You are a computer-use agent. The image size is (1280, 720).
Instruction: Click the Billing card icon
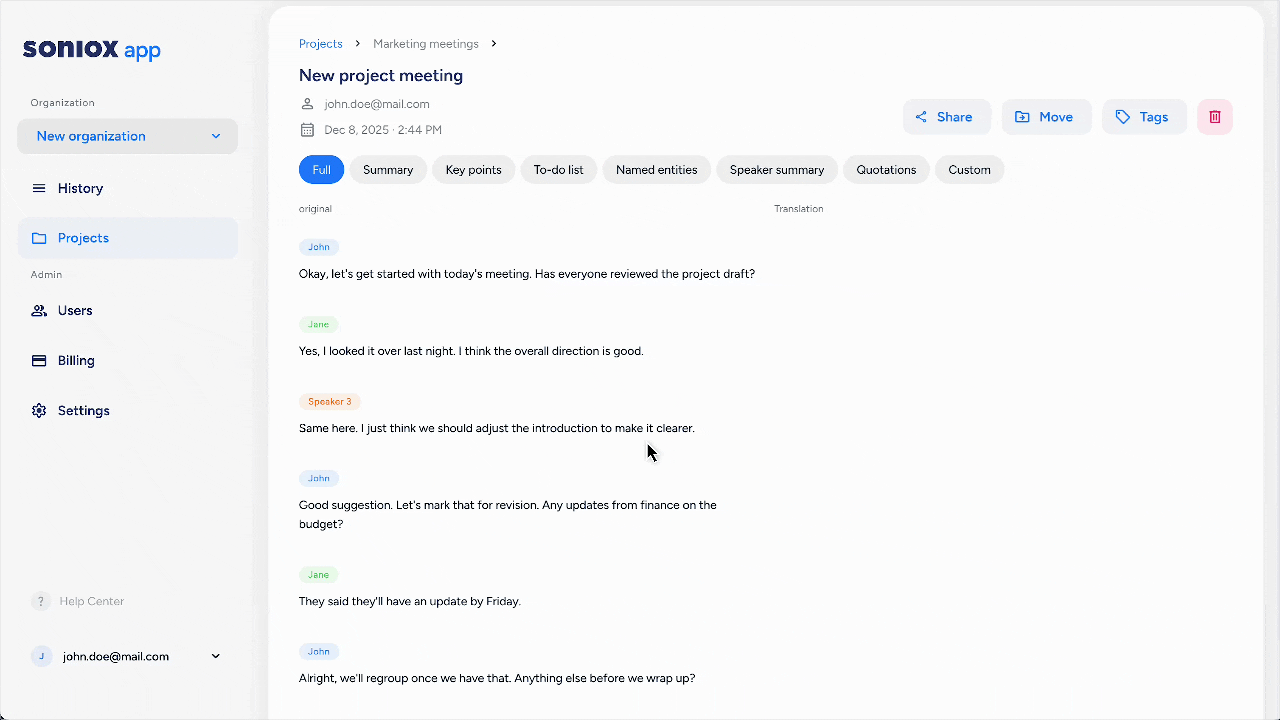[x=39, y=361]
